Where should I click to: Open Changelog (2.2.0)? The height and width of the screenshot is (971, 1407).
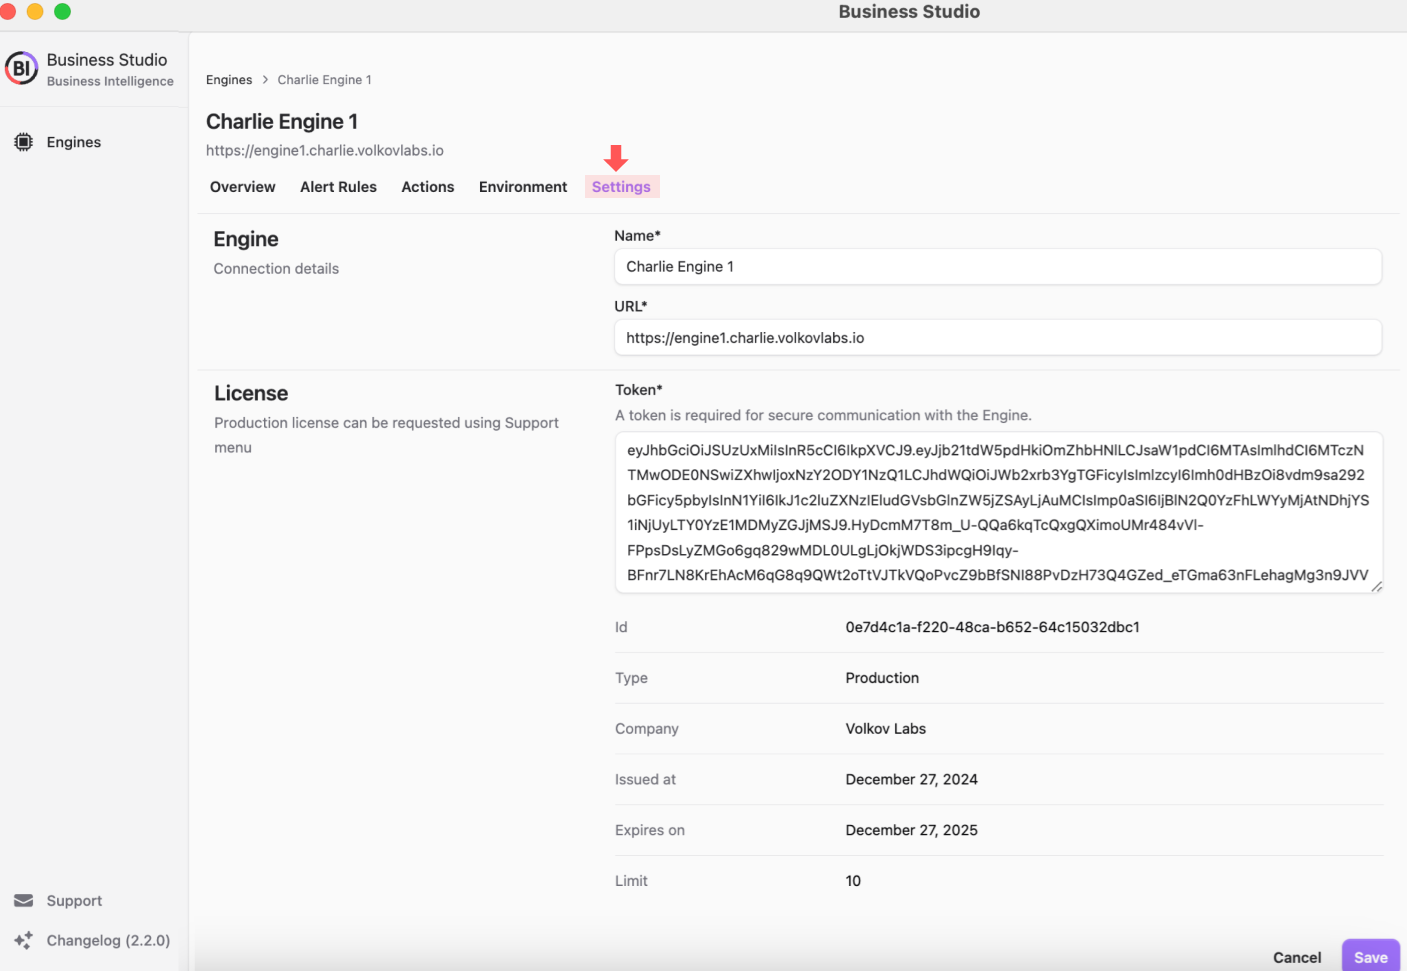tap(108, 940)
